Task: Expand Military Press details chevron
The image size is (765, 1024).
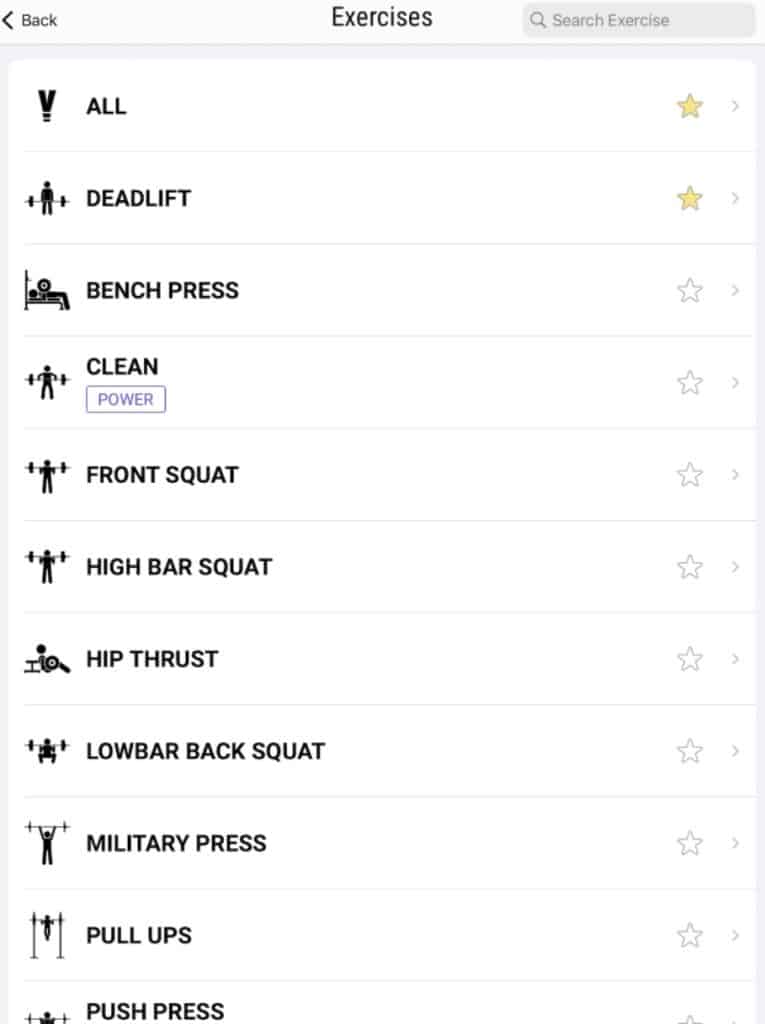Action: (735, 843)
